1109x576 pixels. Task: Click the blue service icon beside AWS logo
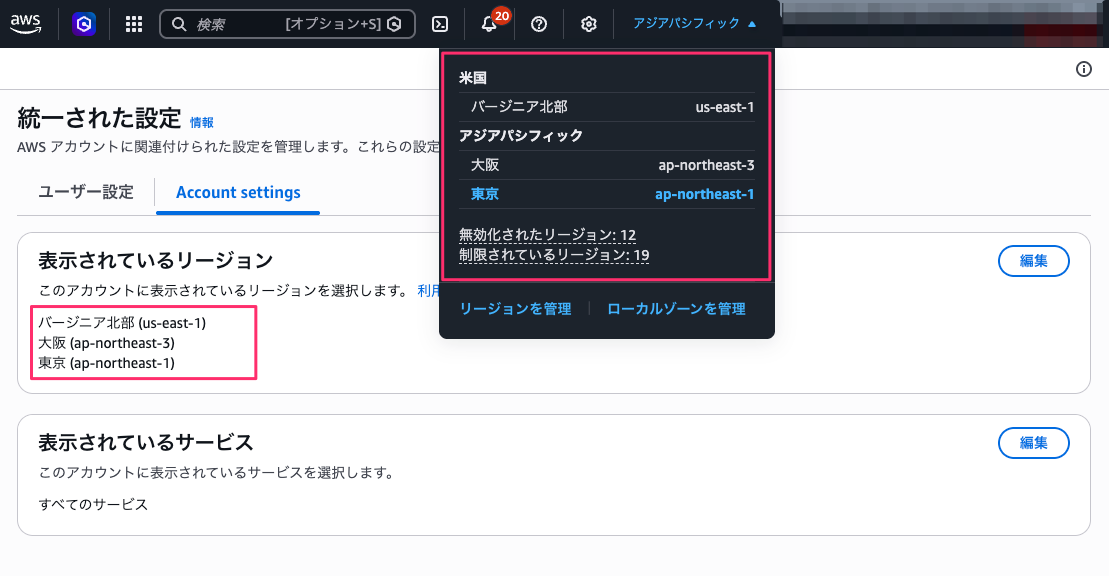pos(83,24)
